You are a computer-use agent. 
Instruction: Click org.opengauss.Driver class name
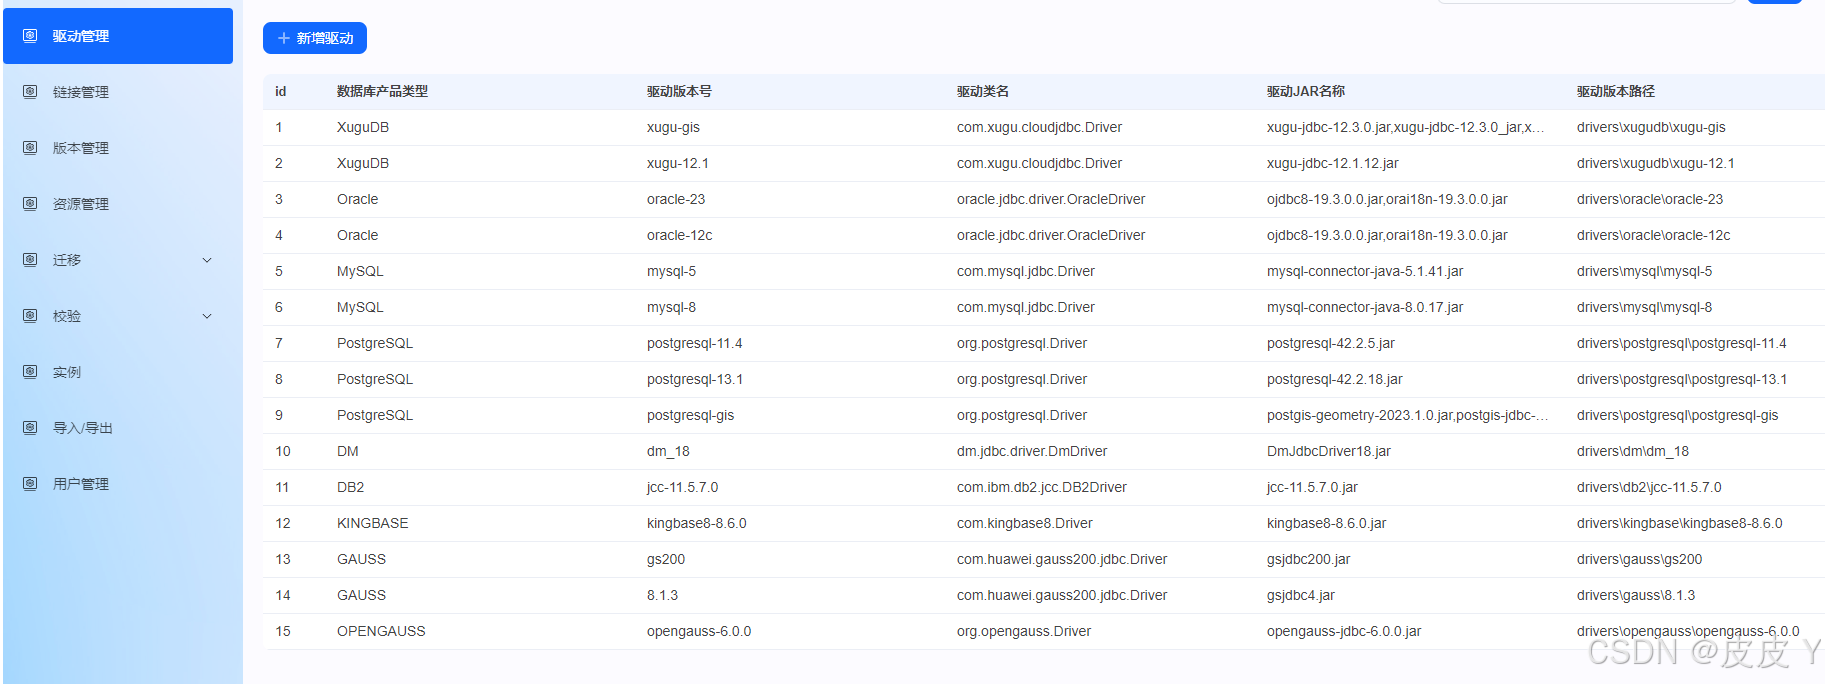coord(1024,631)
